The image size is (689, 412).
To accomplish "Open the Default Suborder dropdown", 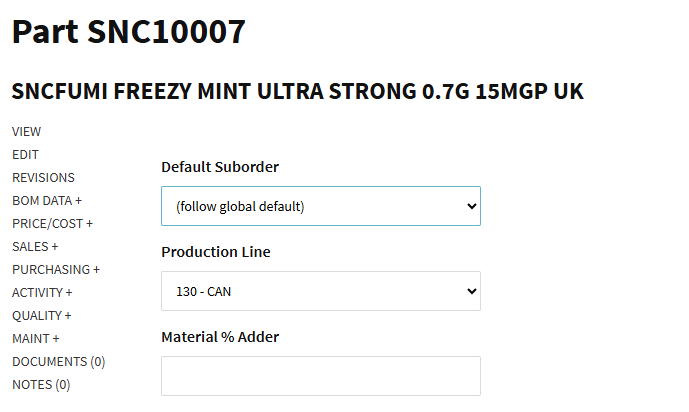I will pos(320,206).
